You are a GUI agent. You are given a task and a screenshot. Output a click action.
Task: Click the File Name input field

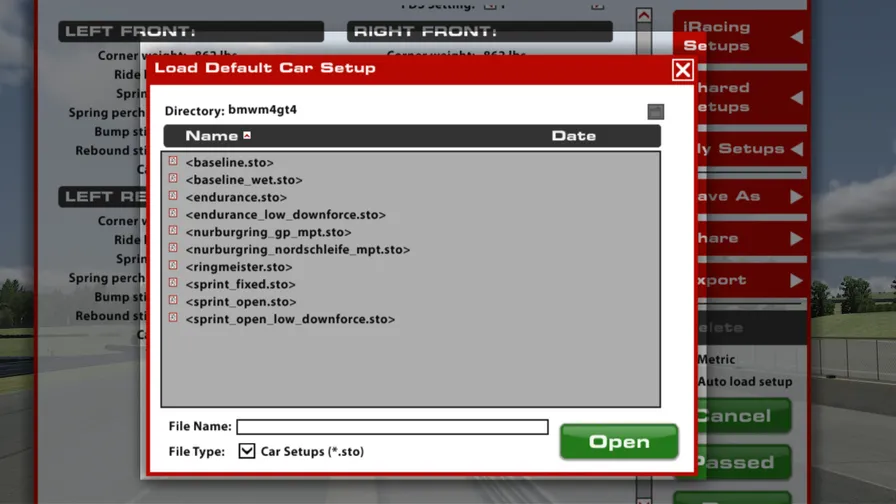point(393,427)
